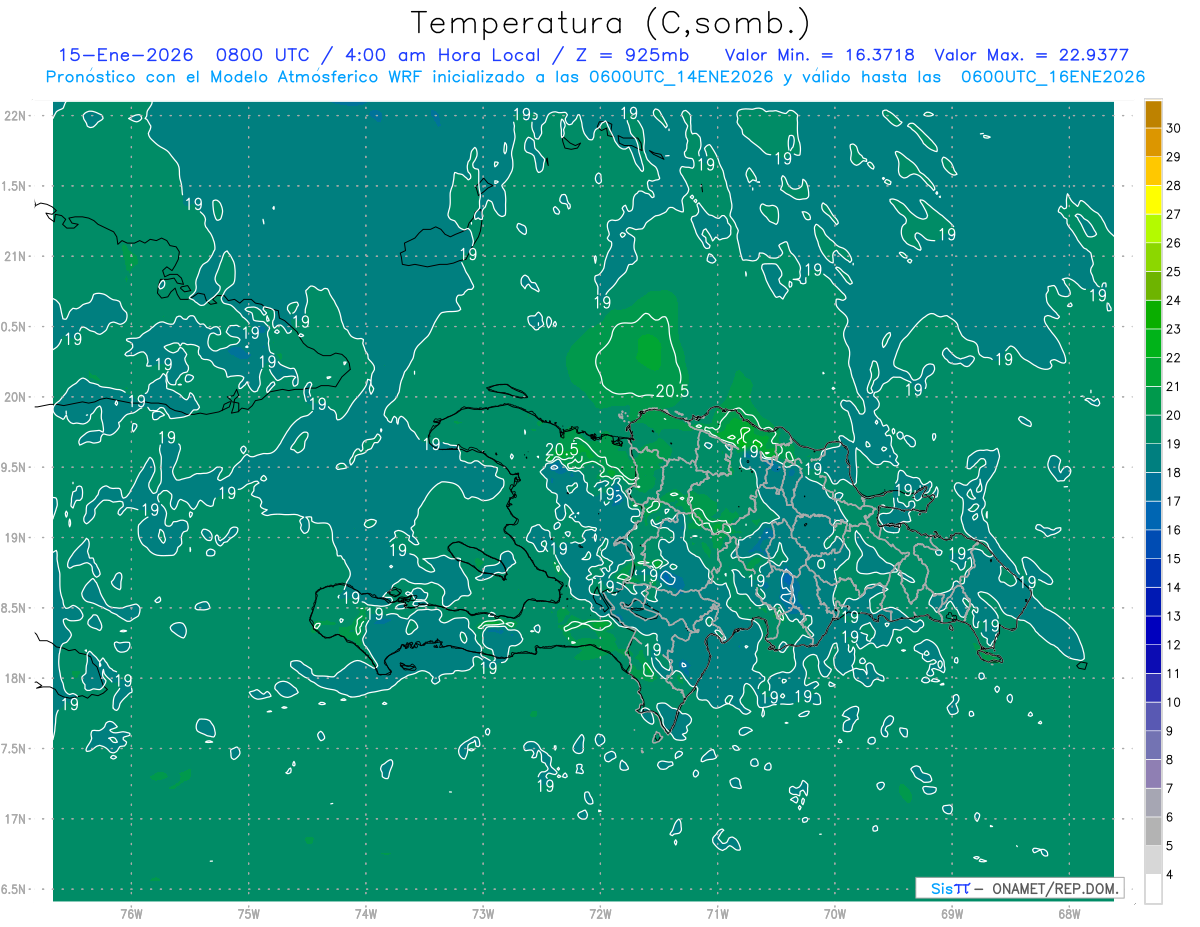The image size is (1200, 927).
Task: Click the '68W' longitude axis label
Action: (1069, 914)
